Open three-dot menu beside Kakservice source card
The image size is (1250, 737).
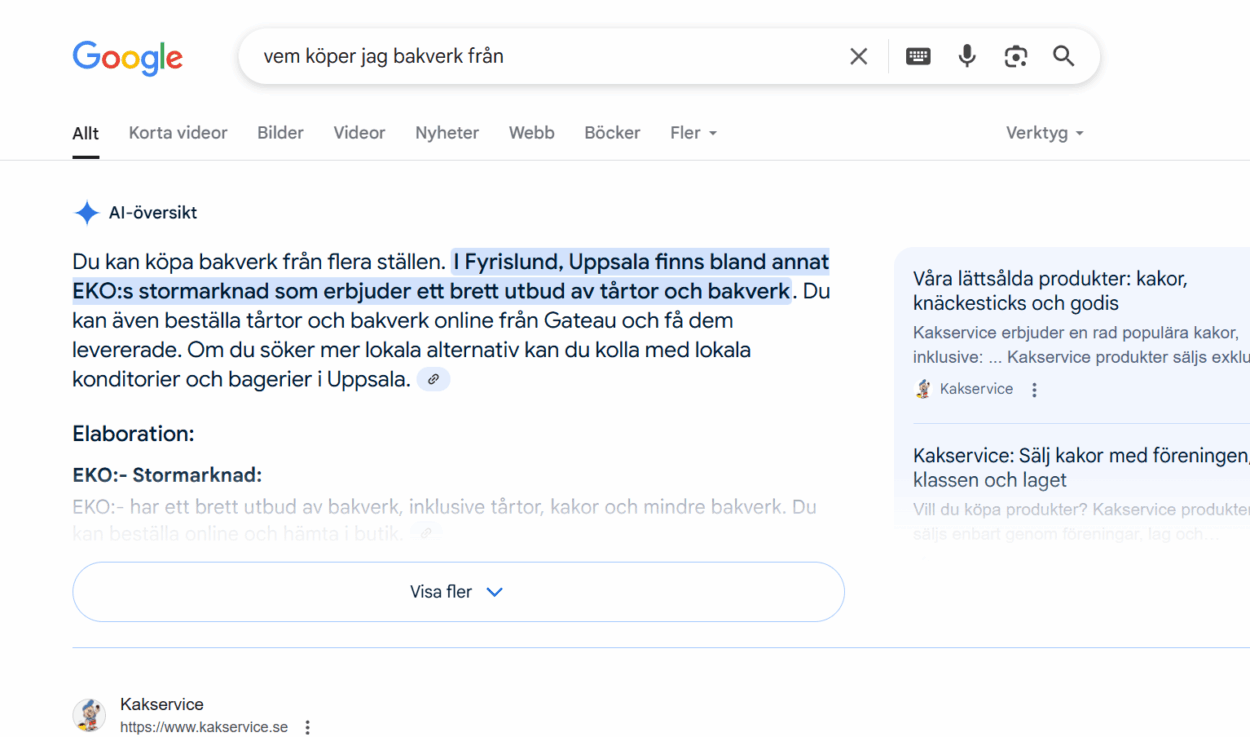click(x=1035, y=390)
